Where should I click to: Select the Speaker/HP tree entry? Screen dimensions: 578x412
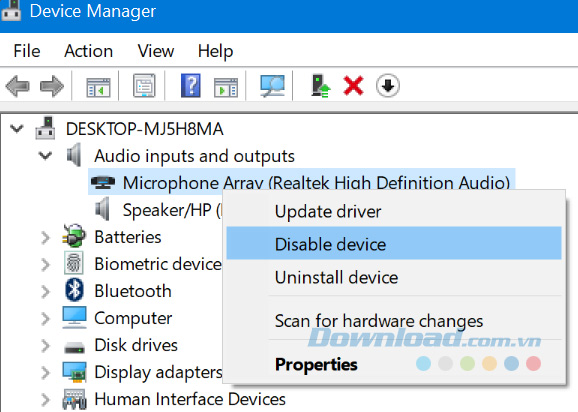click(172, 210)
